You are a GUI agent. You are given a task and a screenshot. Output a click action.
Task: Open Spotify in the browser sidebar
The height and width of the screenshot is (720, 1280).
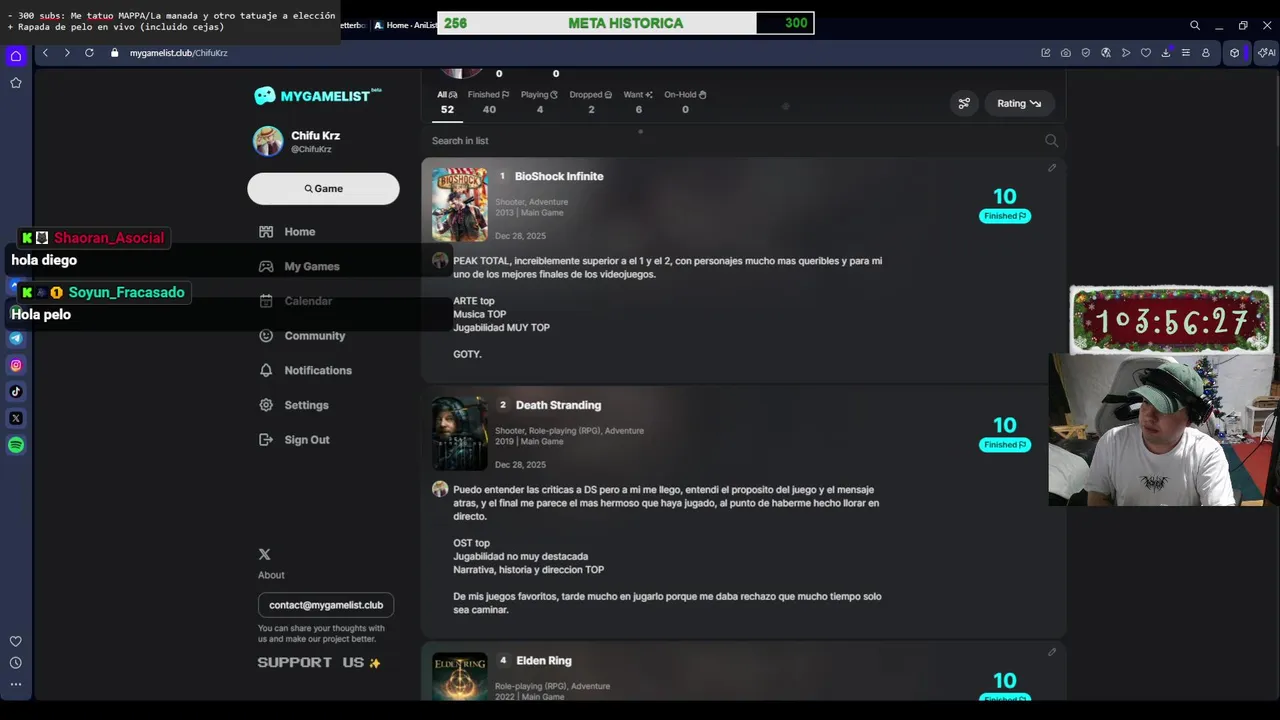click(x=16, y=445)
